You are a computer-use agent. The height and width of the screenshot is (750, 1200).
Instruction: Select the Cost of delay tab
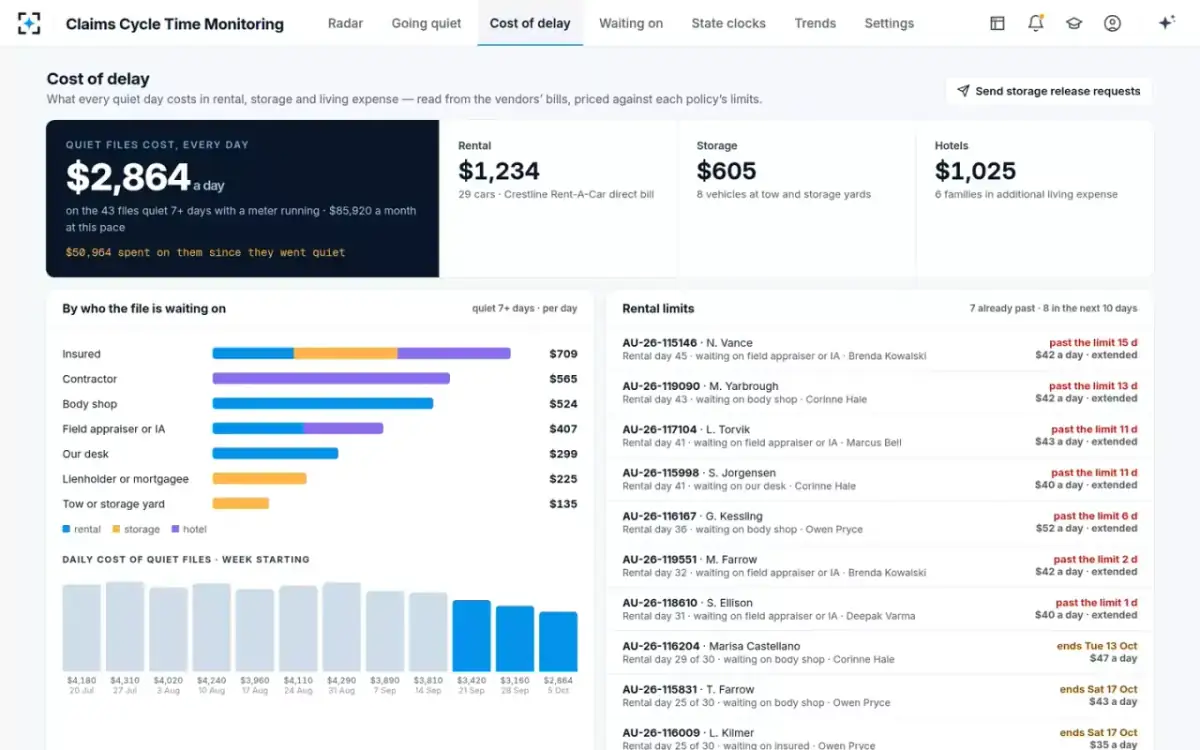pos(530,23)
